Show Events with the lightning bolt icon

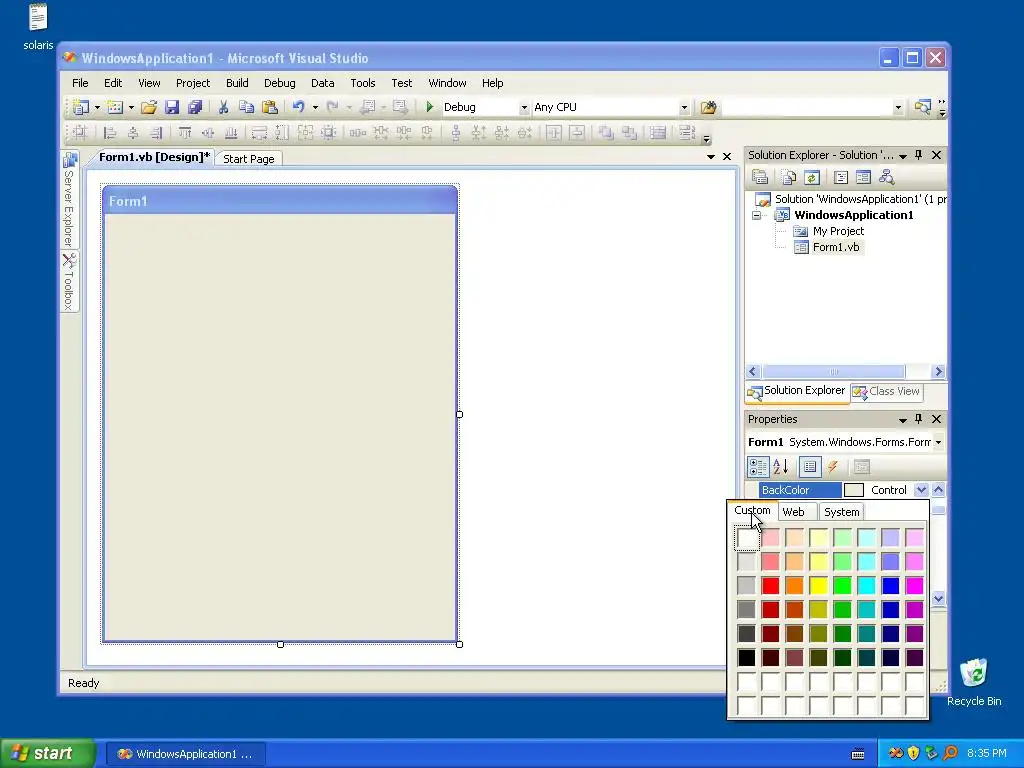[x=833, y=467]
